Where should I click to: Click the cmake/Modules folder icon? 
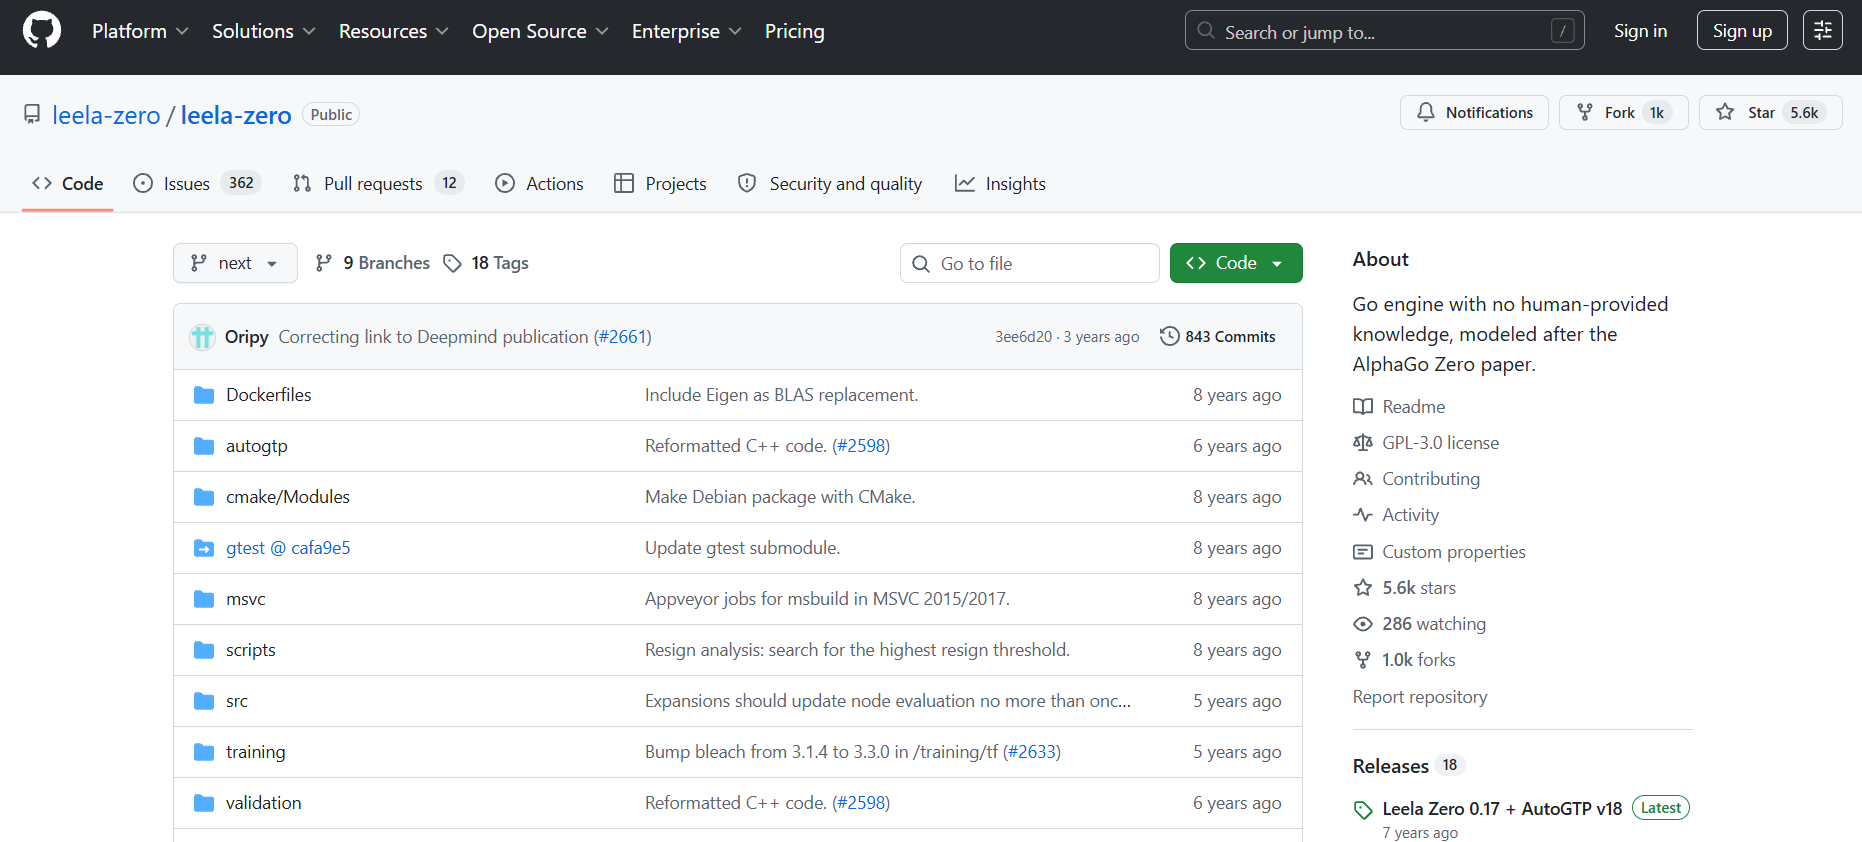pyautogui.click(x=204, y=497)
